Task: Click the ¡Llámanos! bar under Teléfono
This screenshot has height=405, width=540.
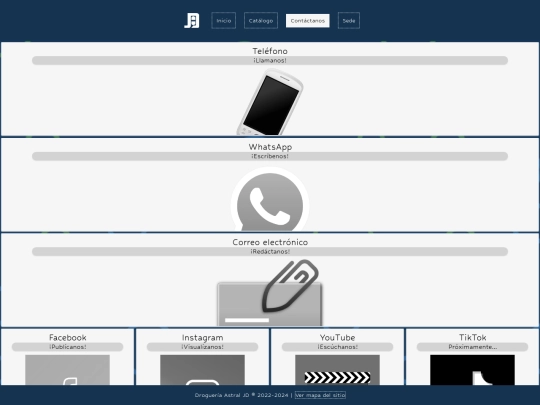Action: pyautogui.click(x=270, y=61)
